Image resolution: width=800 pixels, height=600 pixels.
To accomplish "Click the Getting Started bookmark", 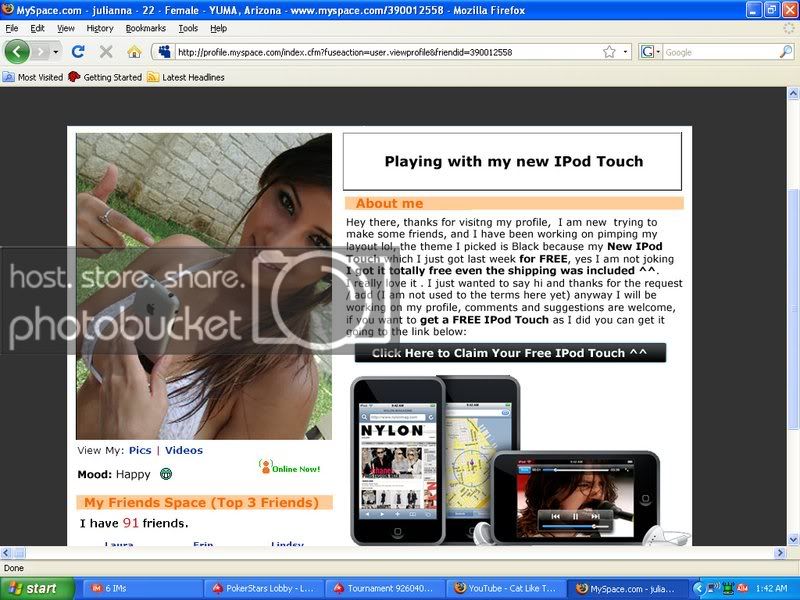I will click(105, 77).
